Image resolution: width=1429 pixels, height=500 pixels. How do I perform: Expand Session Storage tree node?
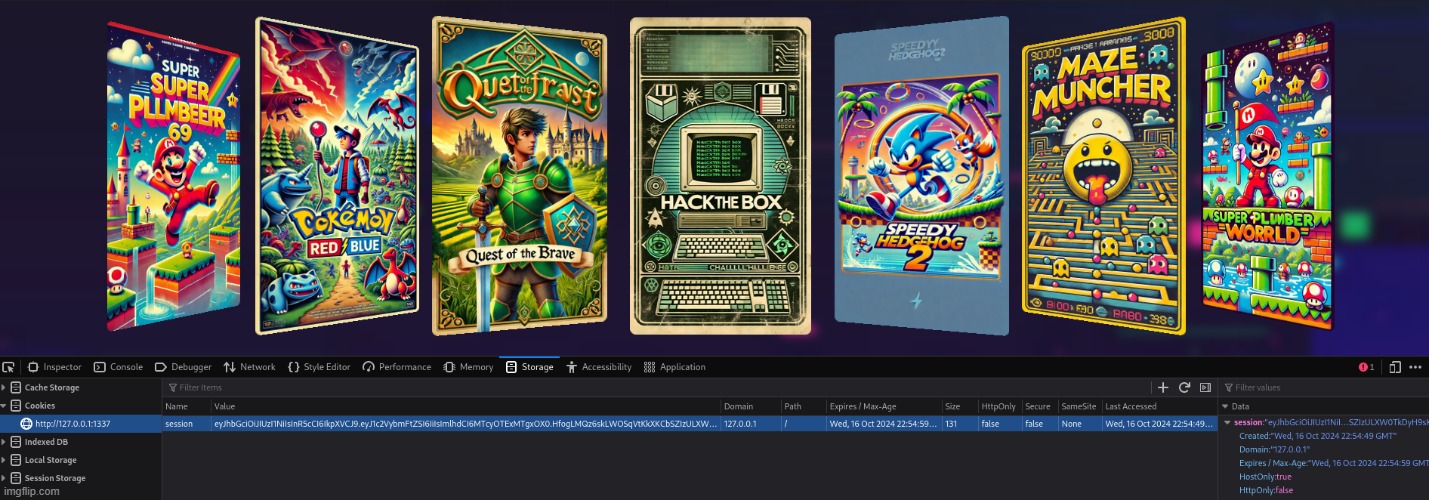pos(4,478)
